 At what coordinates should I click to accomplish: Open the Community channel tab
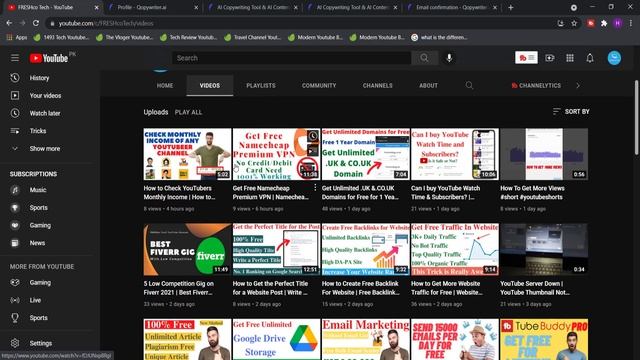point(319,85)
